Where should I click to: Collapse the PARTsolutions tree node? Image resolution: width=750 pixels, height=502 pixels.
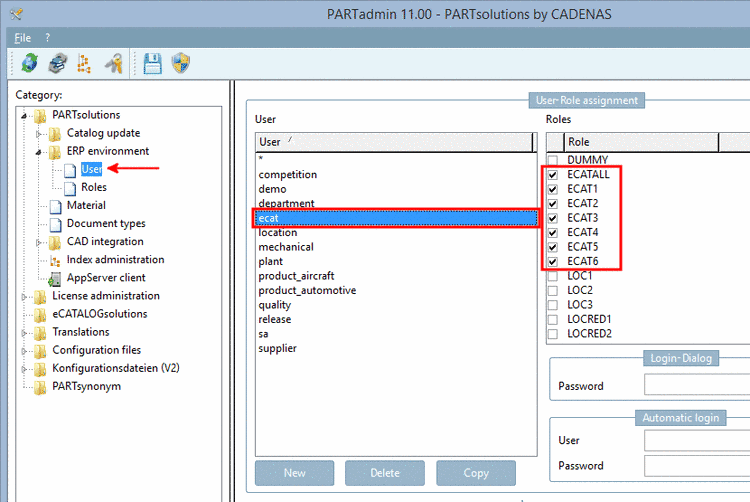(x=24, y=116)
